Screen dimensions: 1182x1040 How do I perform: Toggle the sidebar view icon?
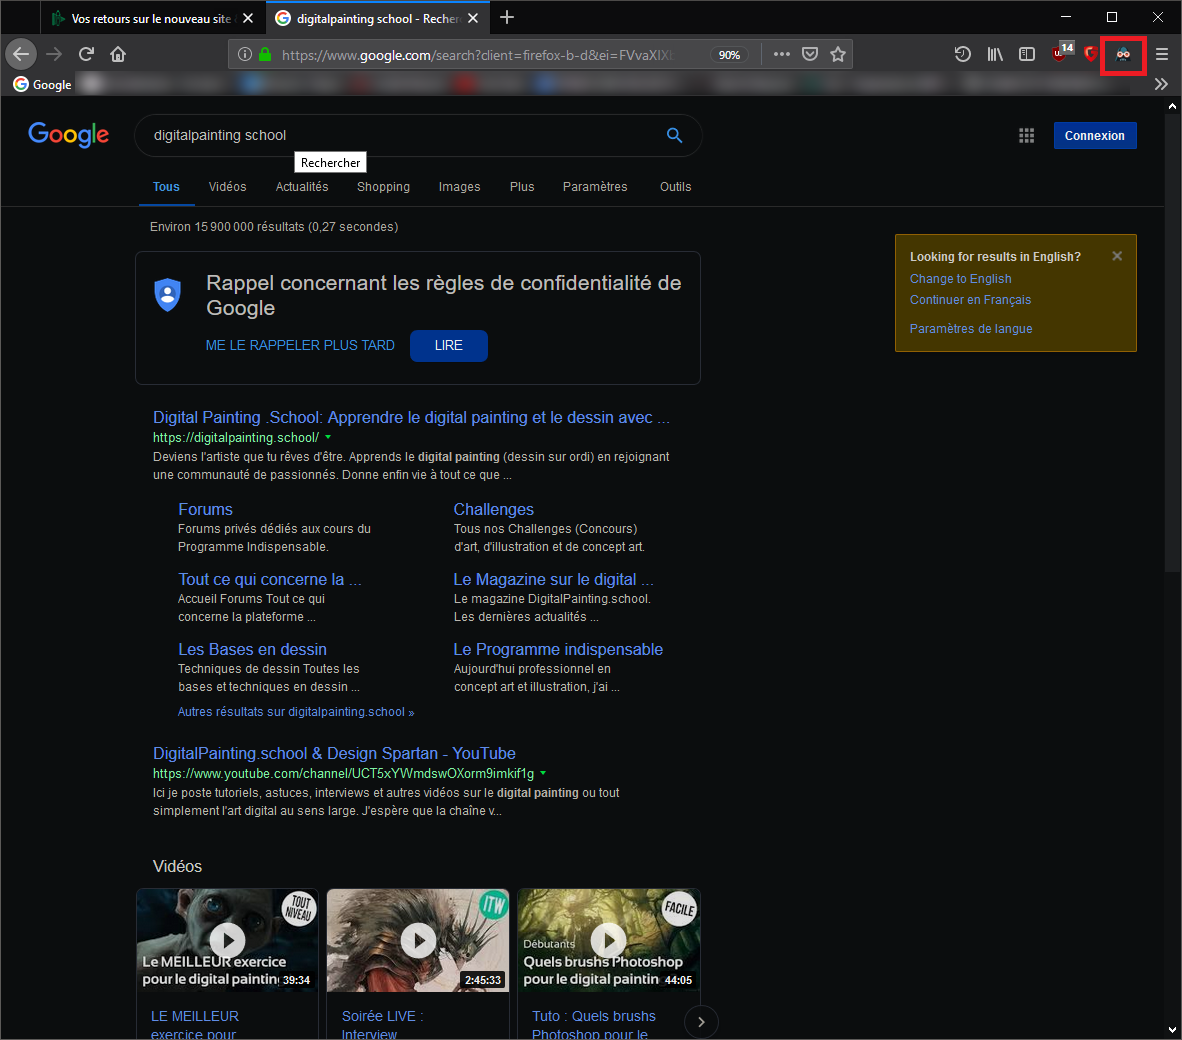[1026, 54]
